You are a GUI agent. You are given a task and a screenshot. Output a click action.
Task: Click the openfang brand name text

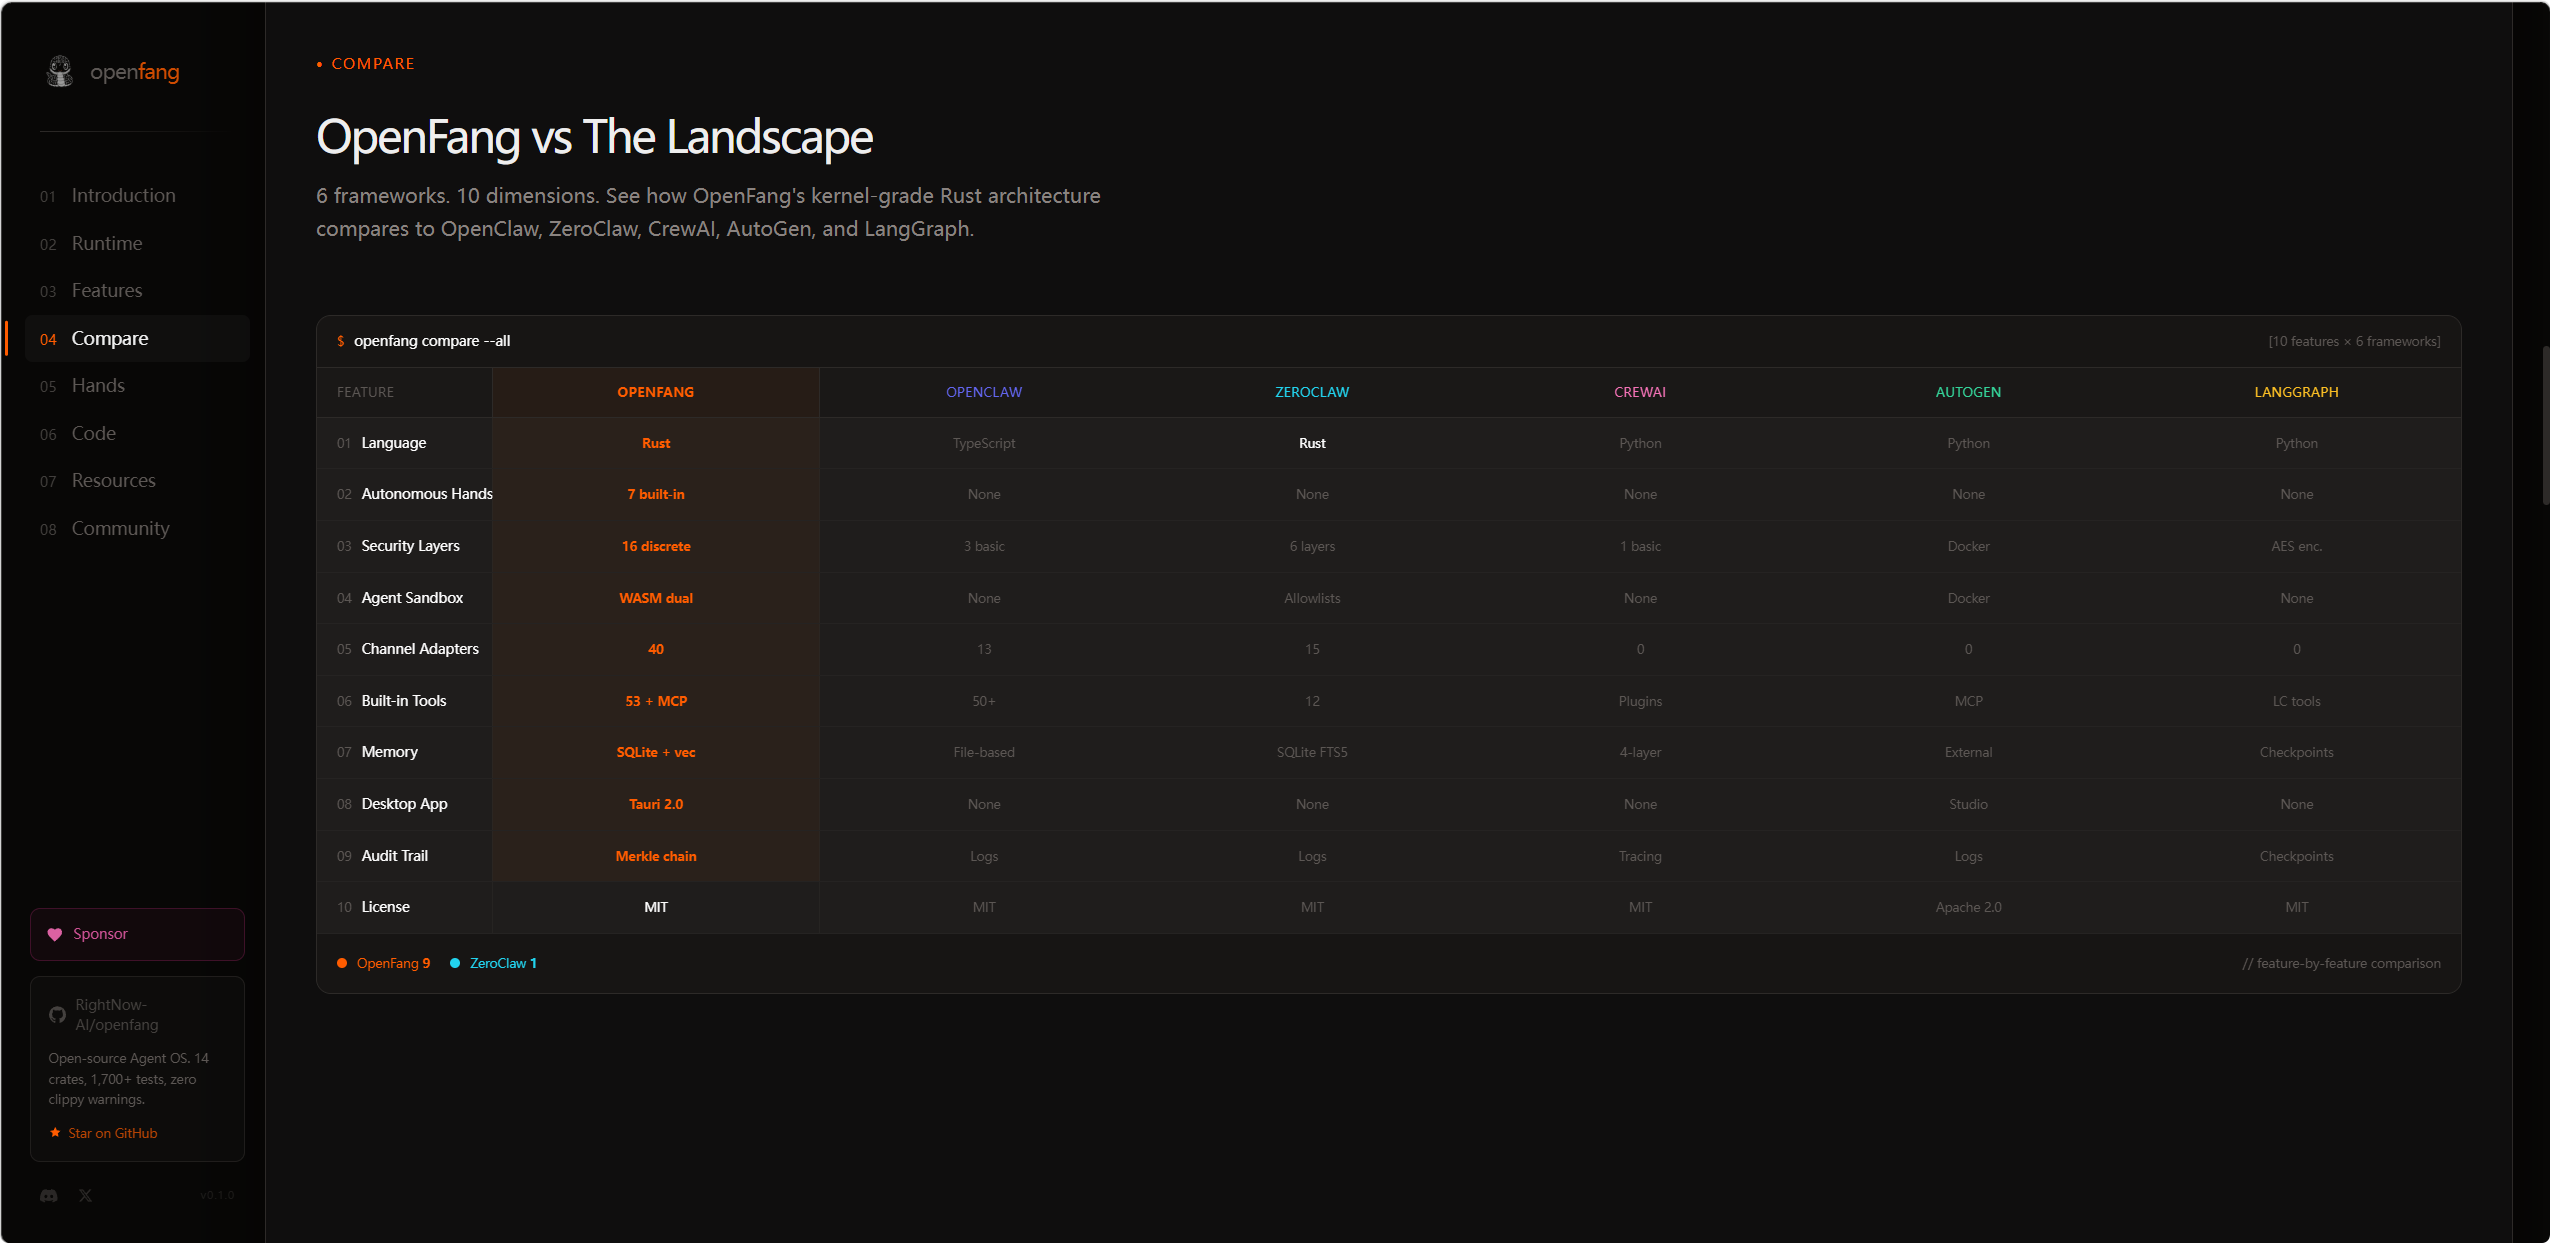click(135, 72)
